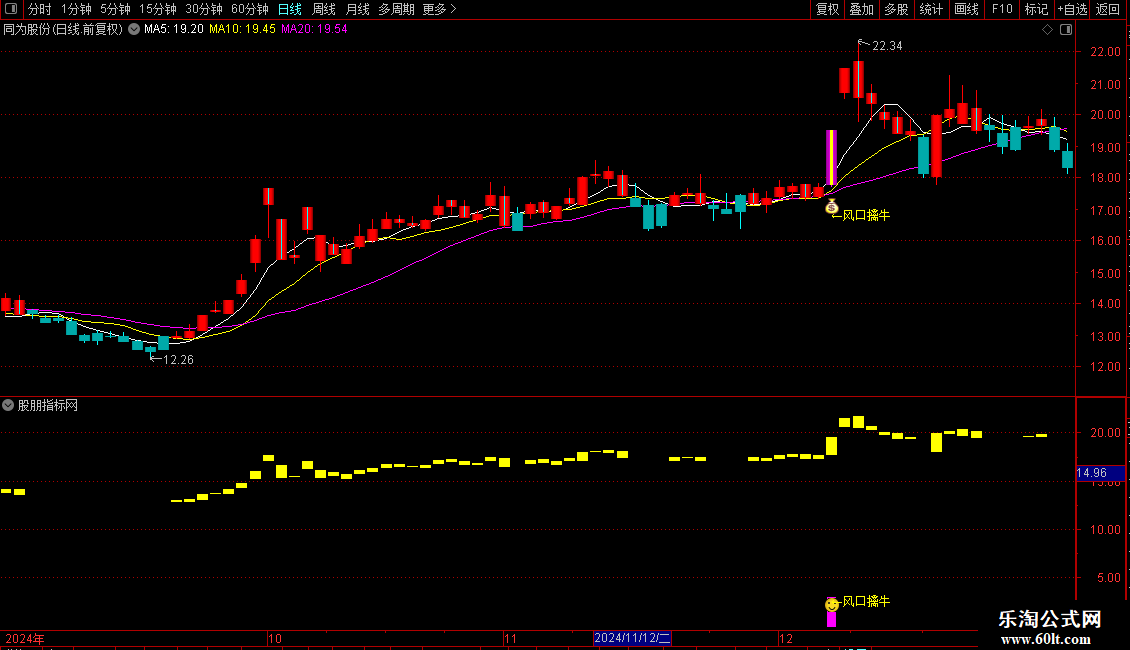Click the 统计 statistics button
The height and width of the screenshot is (650, 1130).
coord(931,9)
